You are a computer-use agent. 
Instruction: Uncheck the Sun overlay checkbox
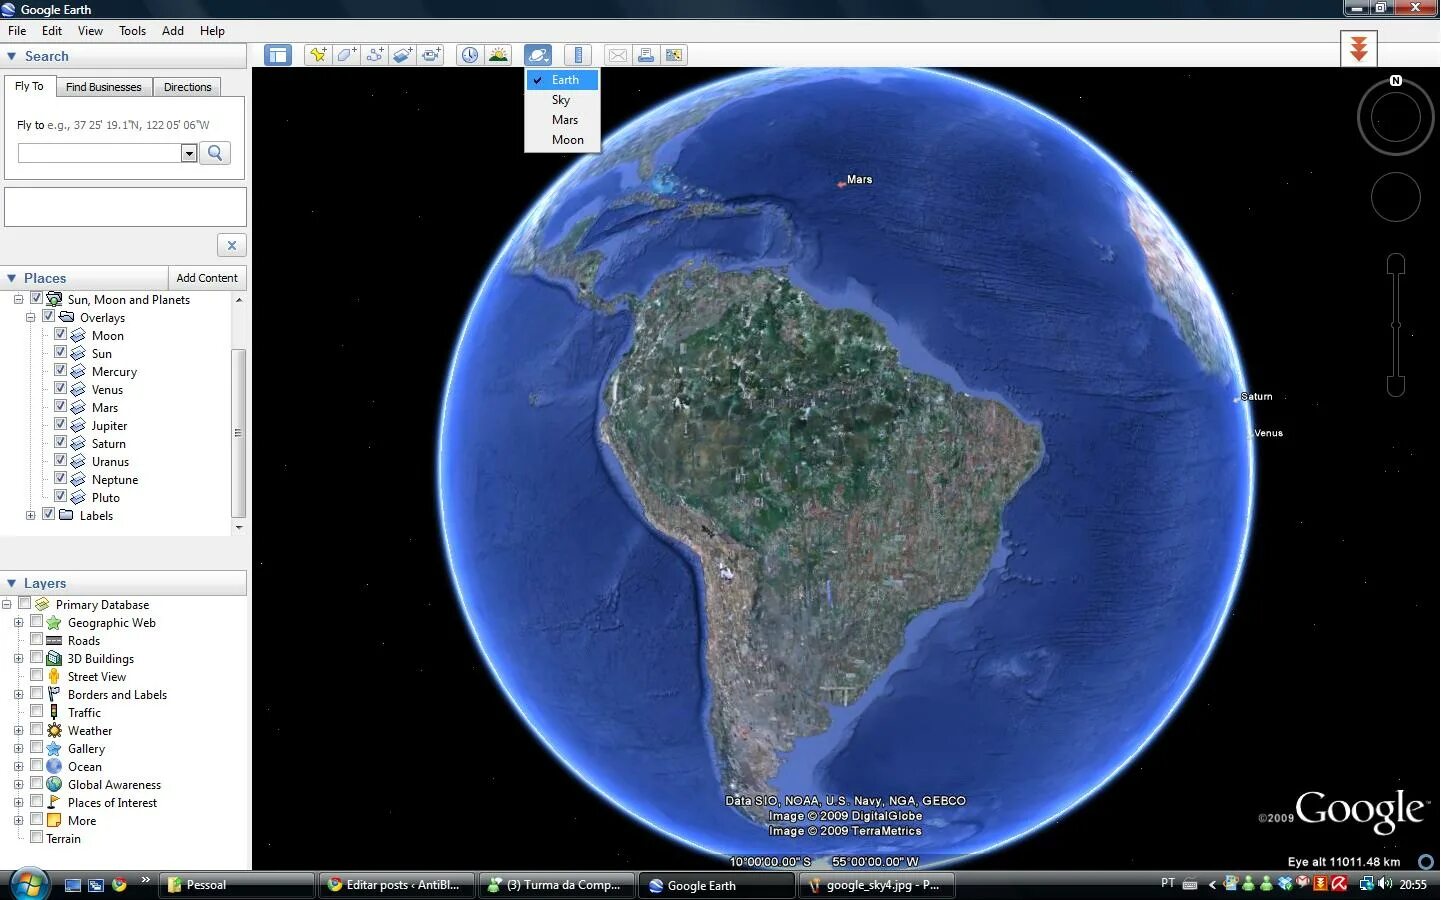[60, 352]
